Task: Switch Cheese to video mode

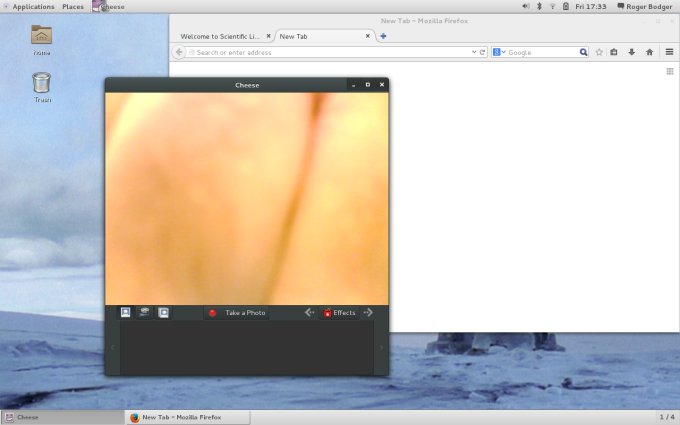Action: (144, 312)
